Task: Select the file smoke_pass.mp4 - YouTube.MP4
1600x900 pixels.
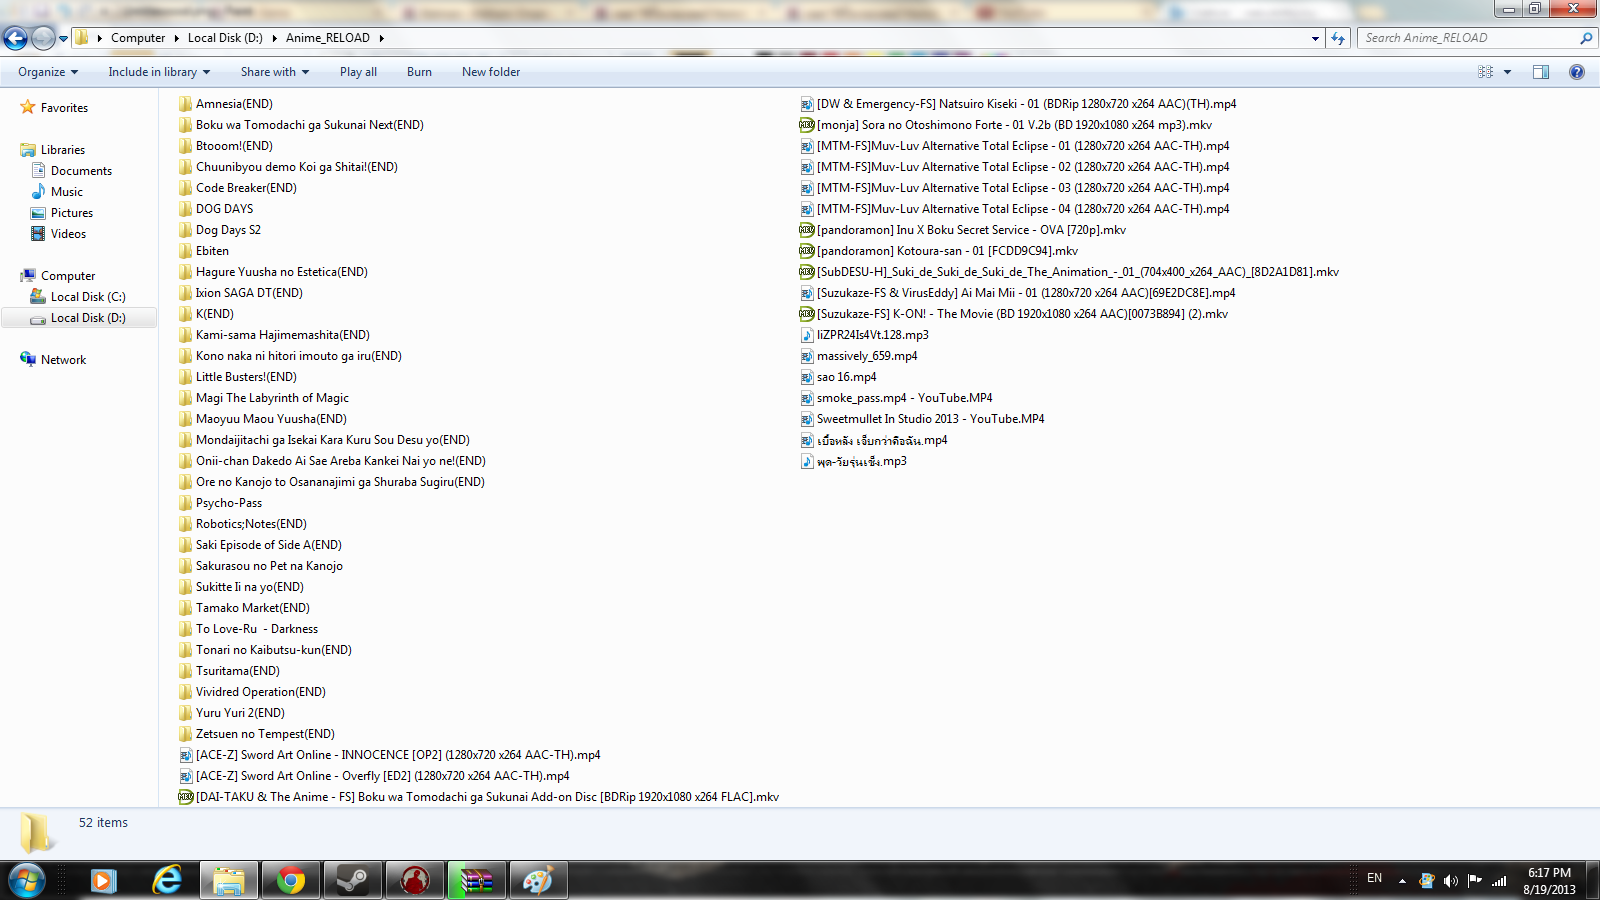Action: point(905,398)
